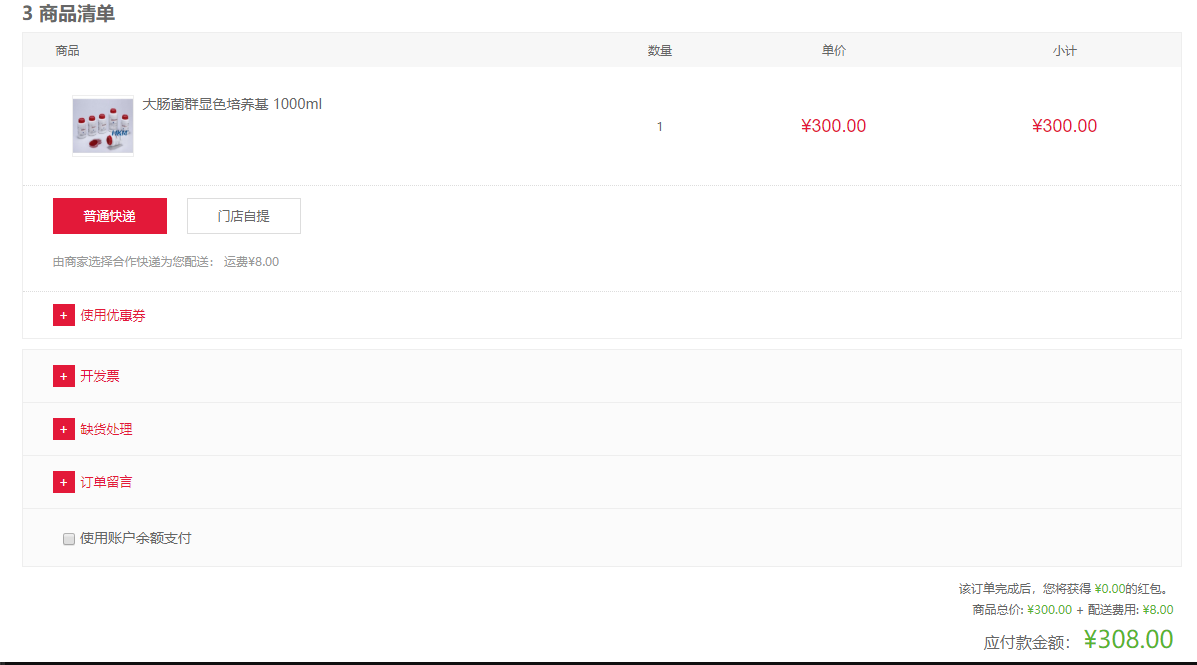
Task: Select 普通快递 delivery option
Action: 110,216
